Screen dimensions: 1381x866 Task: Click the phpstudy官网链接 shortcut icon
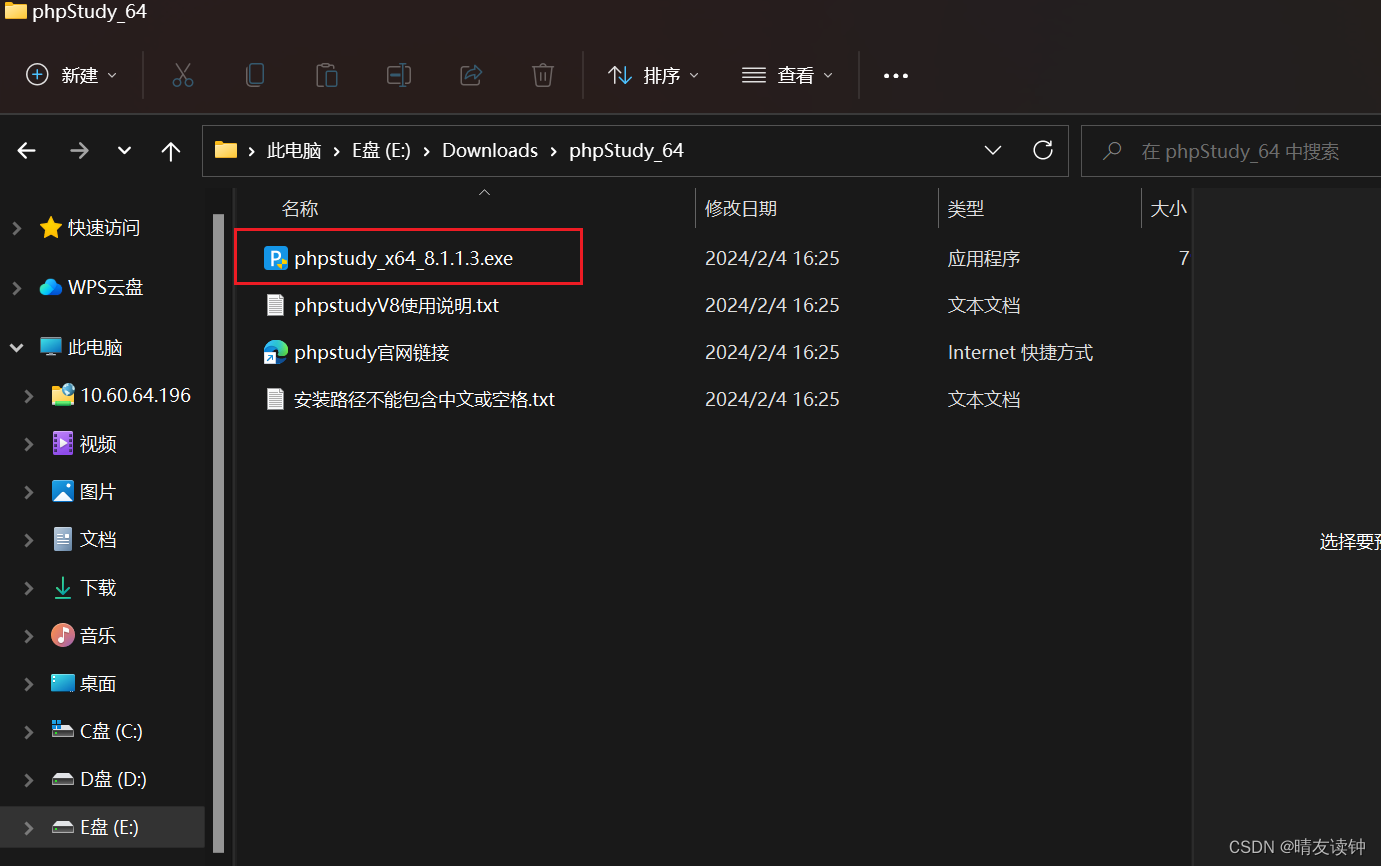pyautogui.click(x=276, y=352)
